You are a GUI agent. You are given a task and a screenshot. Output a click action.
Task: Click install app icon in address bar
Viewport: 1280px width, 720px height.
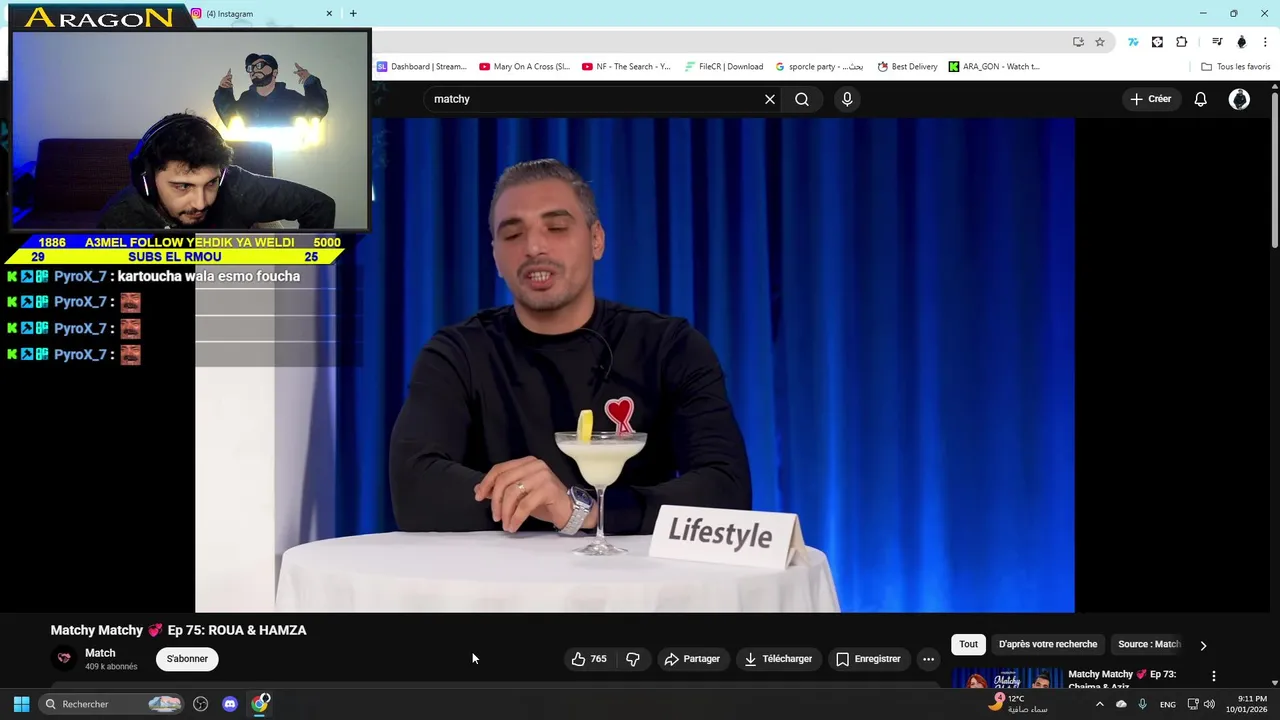coord(1078,42)
